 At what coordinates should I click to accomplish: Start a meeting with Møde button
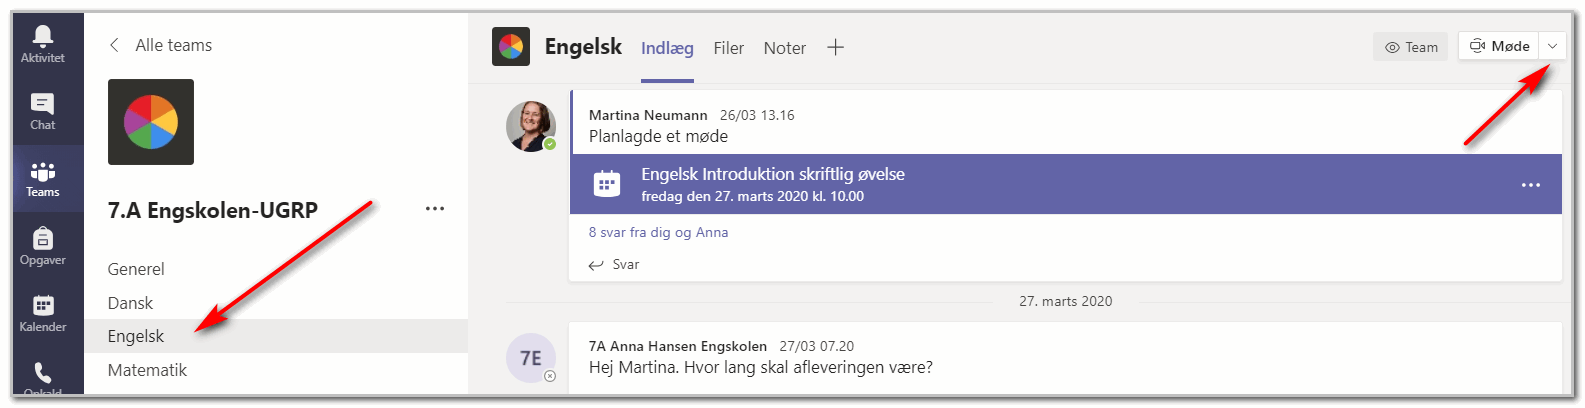click(x=1499, y=46)
